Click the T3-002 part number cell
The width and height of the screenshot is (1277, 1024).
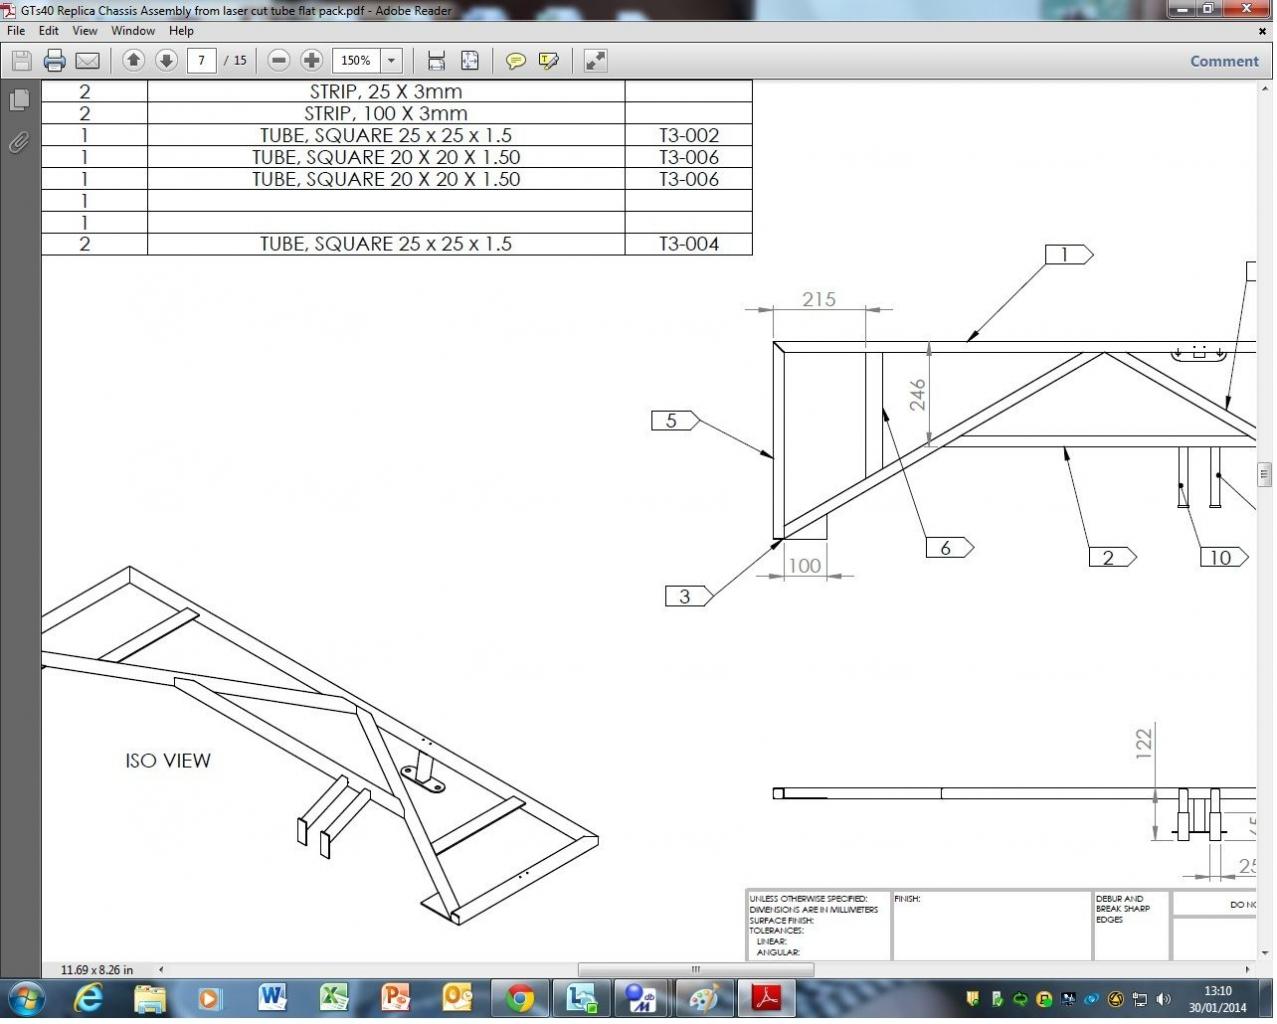point(689,135)
